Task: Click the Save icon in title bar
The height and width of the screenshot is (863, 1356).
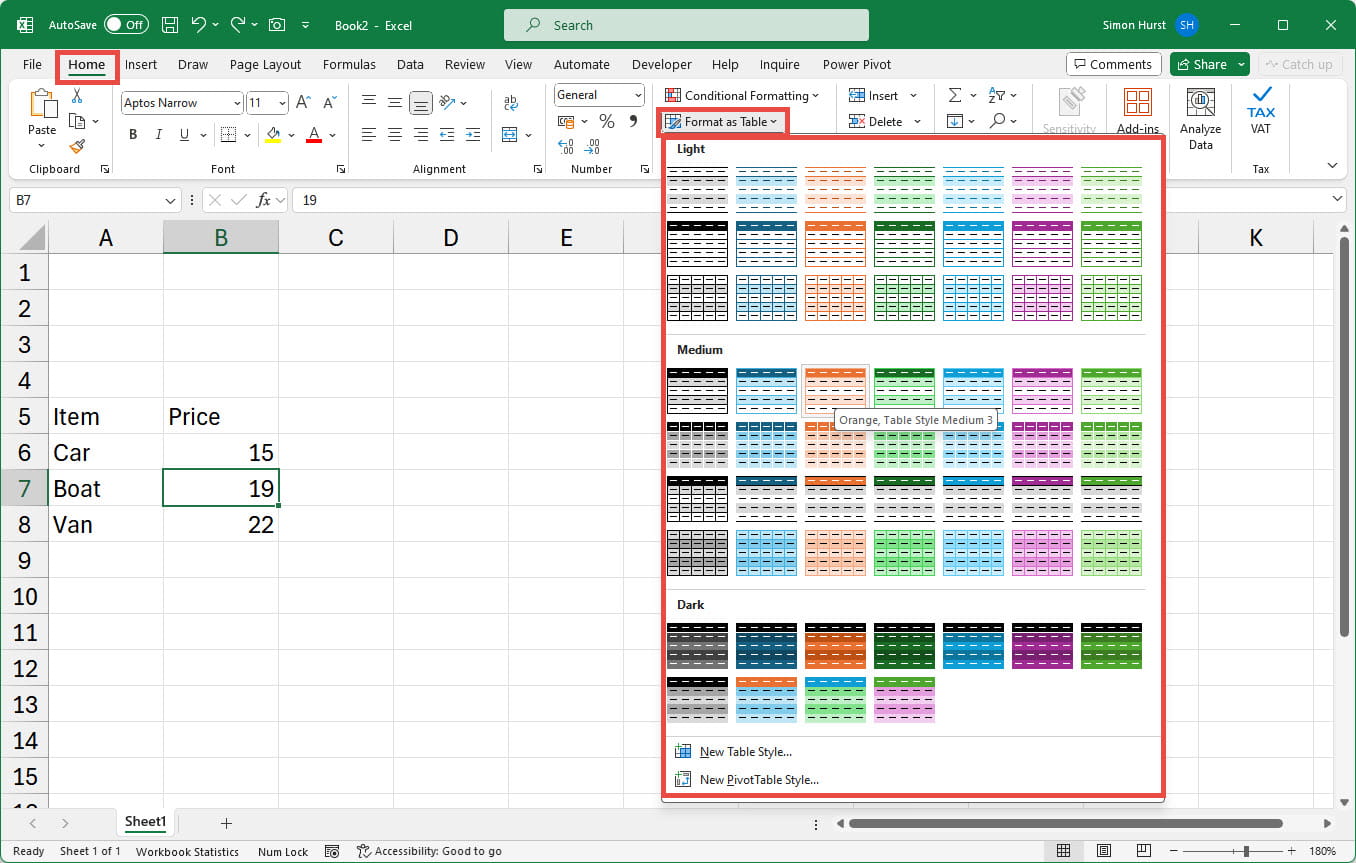Action: pyautogui.click(x=170, y=25)
